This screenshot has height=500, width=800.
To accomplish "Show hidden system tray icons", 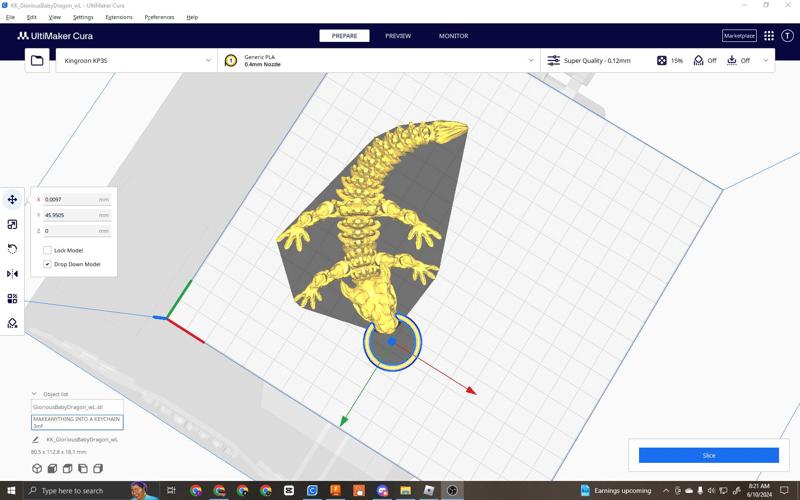I will 666,491.
